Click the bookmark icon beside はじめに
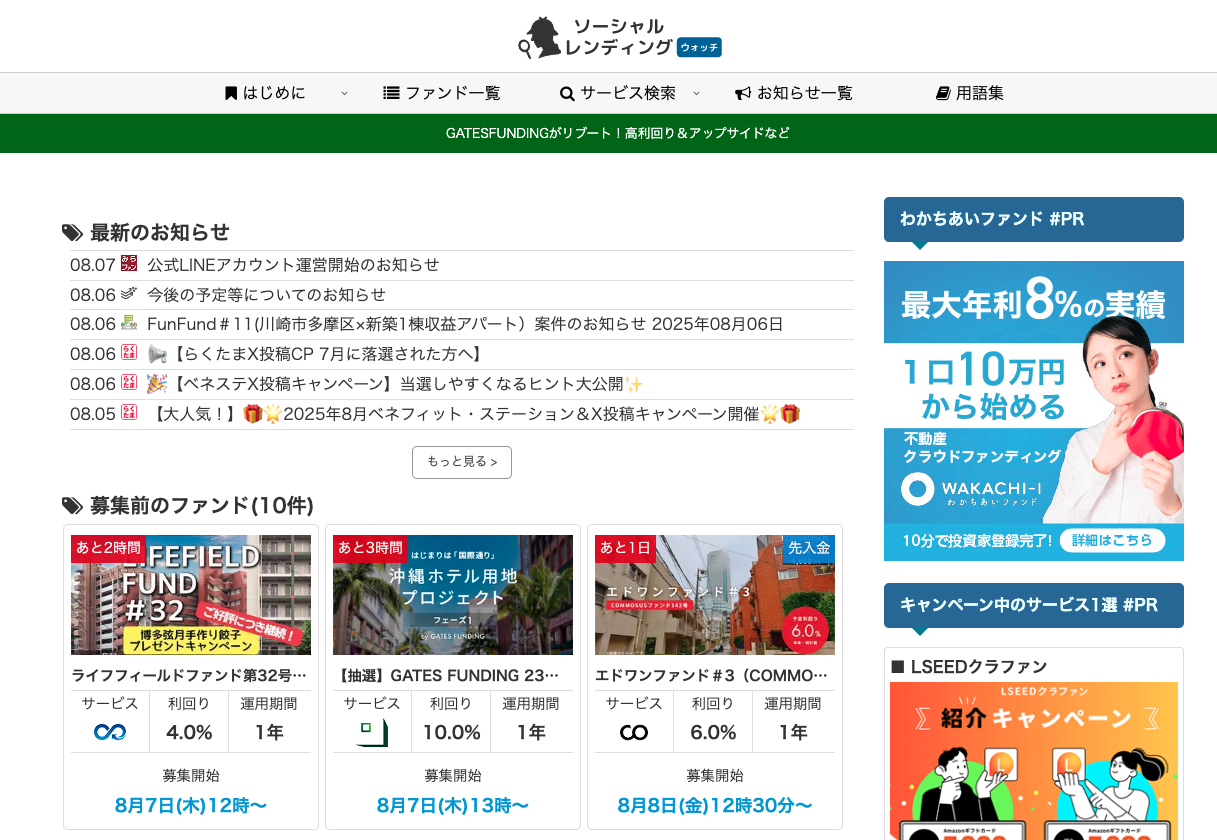Viewport: 1217px width, 840px height. click(231, 93)
